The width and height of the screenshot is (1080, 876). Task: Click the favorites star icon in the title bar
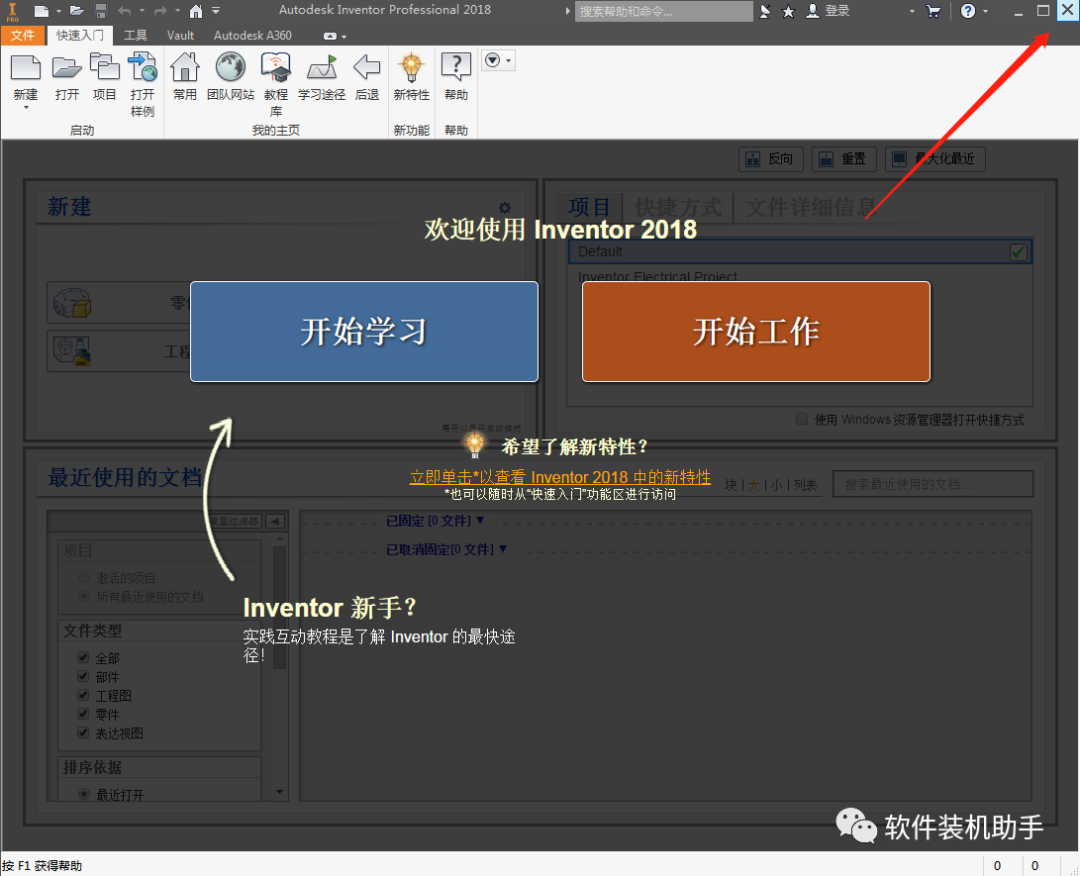[789, 11]
